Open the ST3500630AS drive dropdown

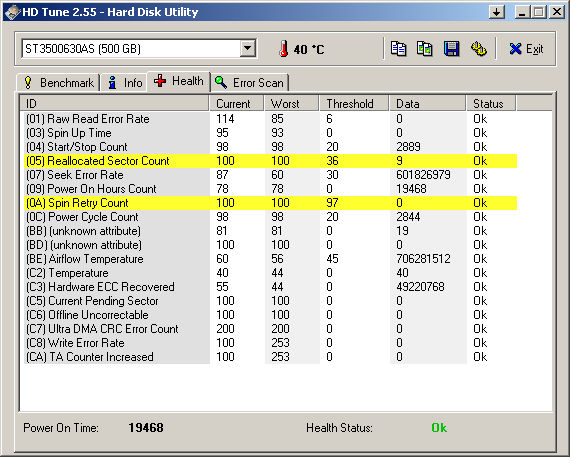(248, 48)
